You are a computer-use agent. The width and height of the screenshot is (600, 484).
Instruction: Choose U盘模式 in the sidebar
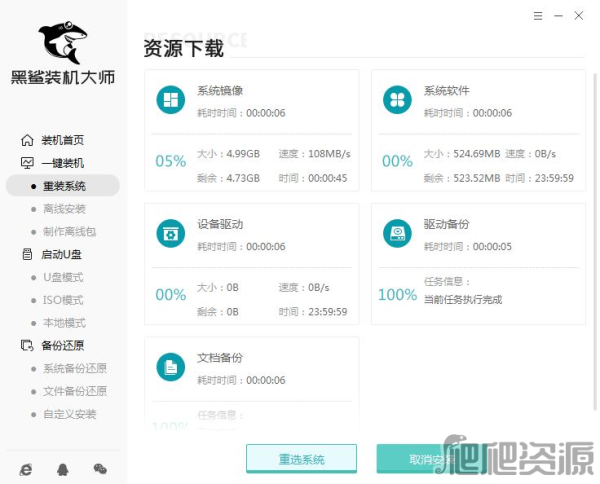(63, 277)
